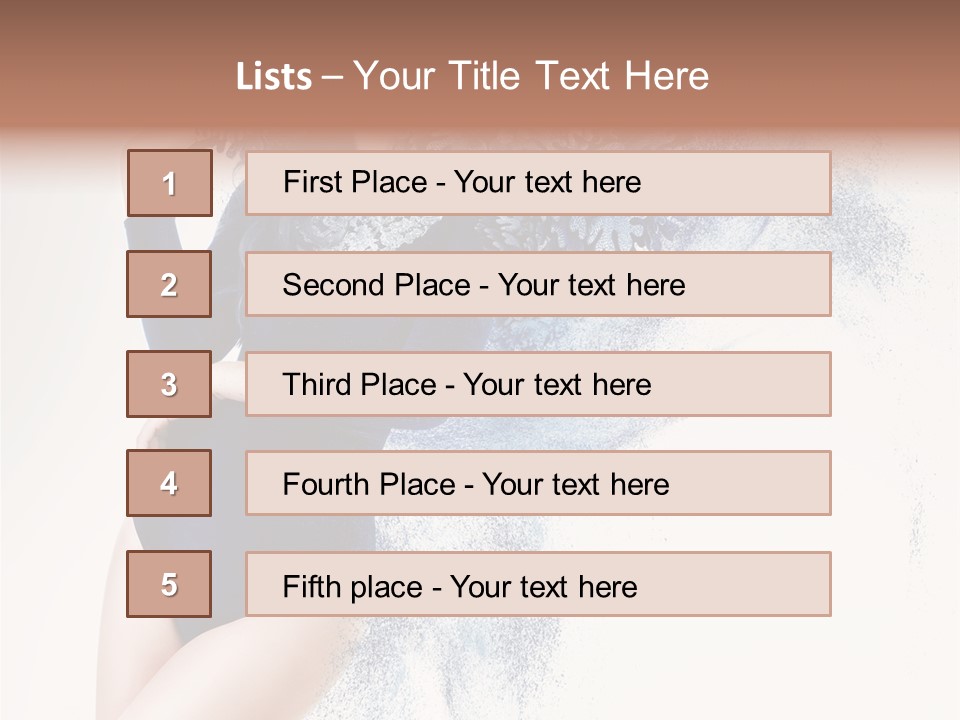
Task: Click Your Title Text Here in heading
Action: [x=531, y=76]
